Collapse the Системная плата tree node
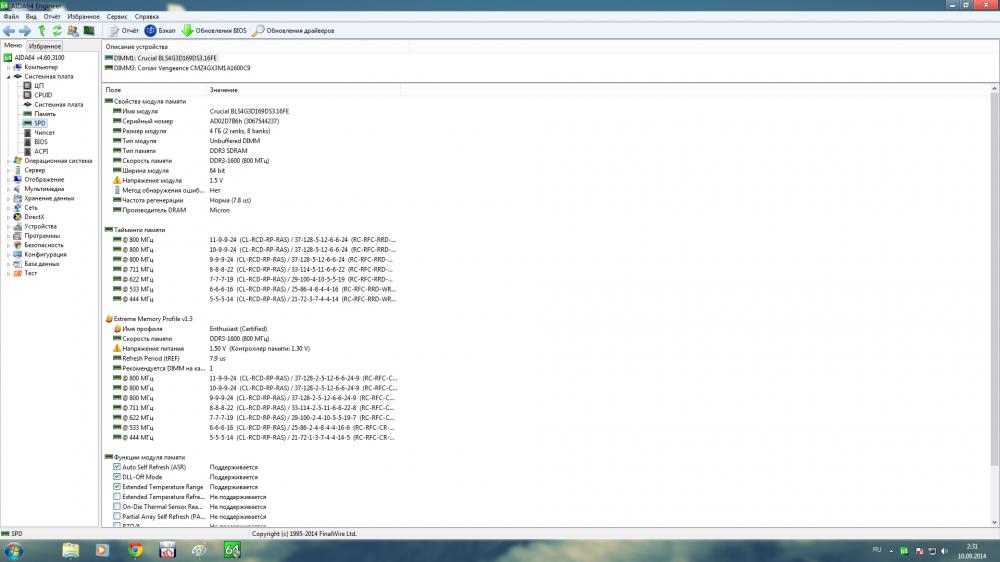1000x562 pixels. click(8, 77)
